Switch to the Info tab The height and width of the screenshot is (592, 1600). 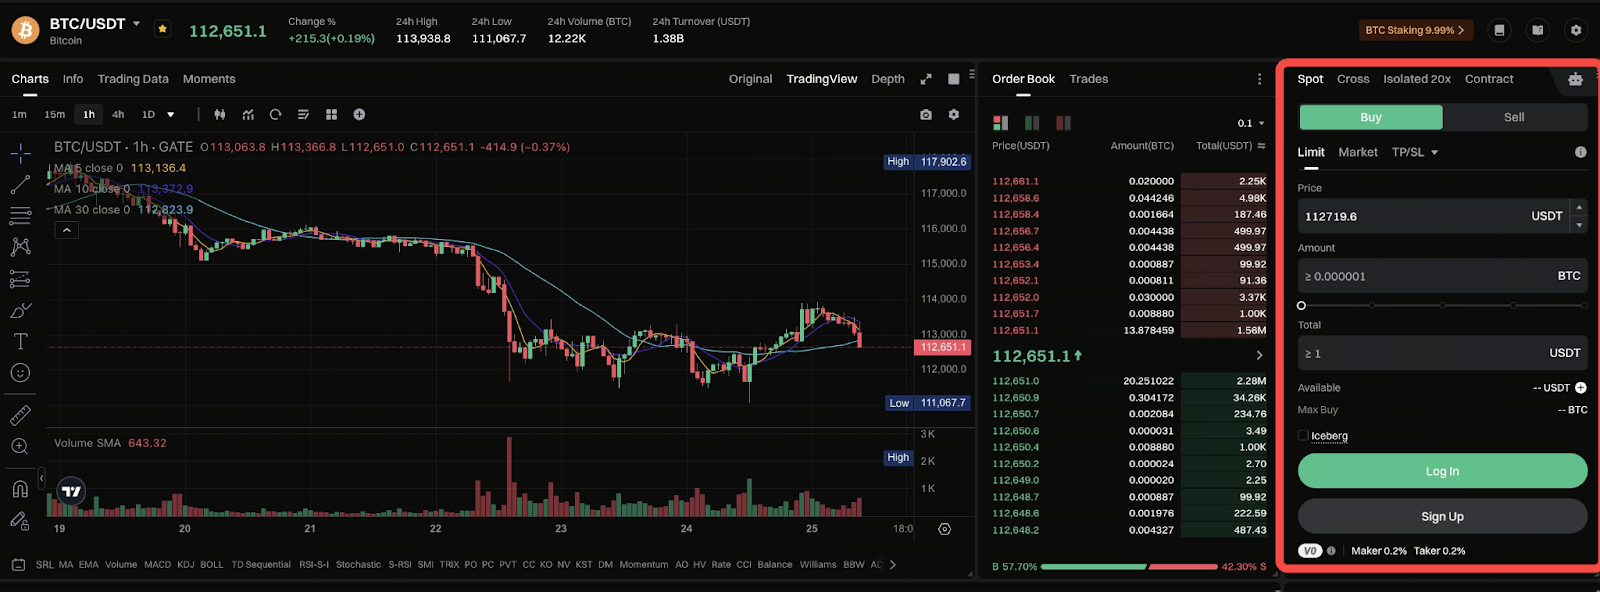(73, 79)
